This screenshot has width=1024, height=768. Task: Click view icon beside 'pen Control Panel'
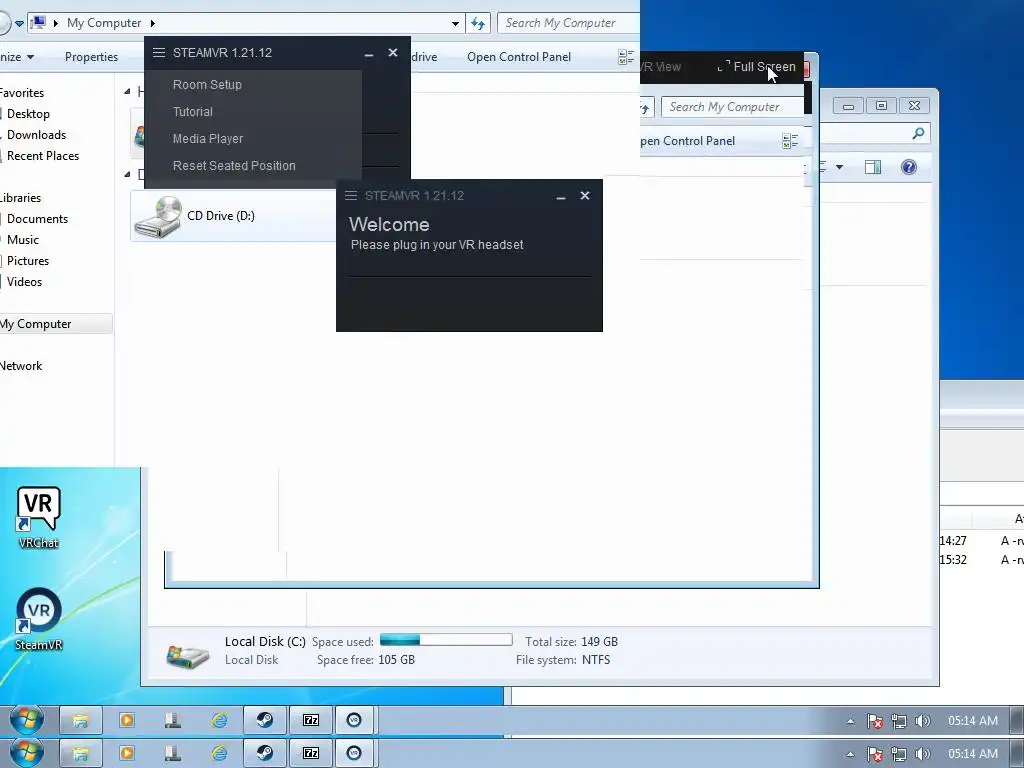(790, 141)
